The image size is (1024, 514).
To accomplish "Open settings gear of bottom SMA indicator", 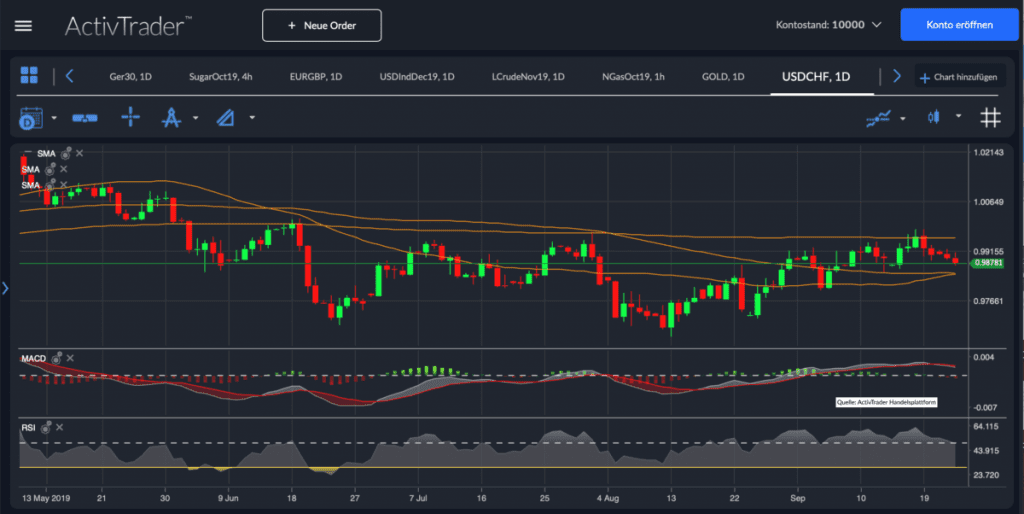I will [x=50, y=185].
